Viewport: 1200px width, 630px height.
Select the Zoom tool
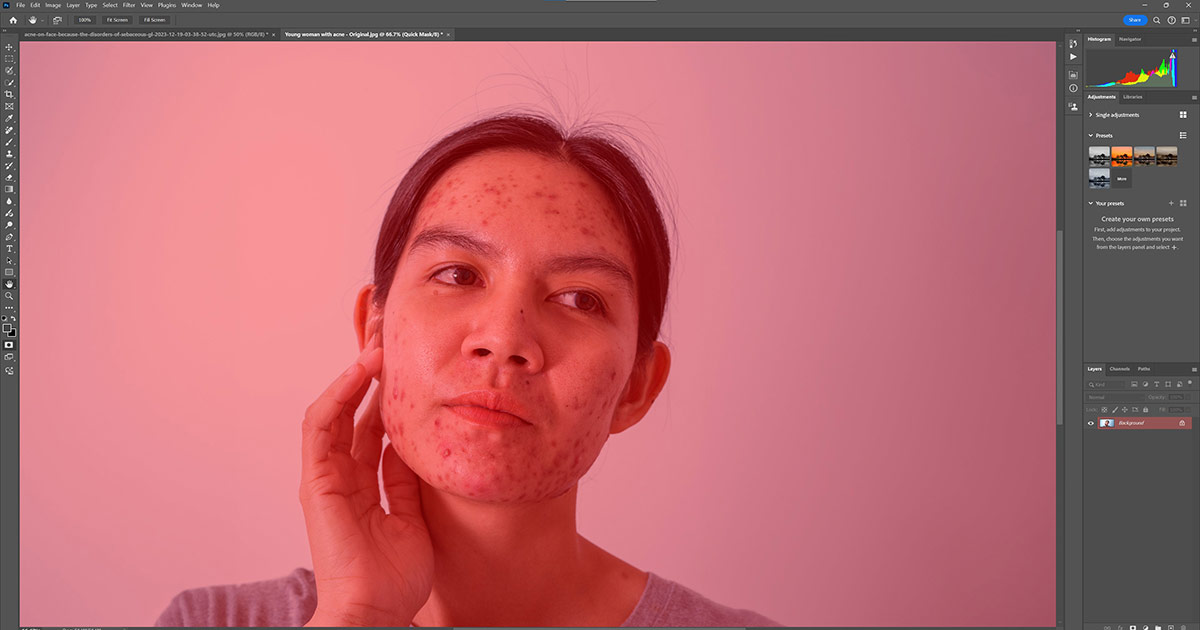point(10,296)
